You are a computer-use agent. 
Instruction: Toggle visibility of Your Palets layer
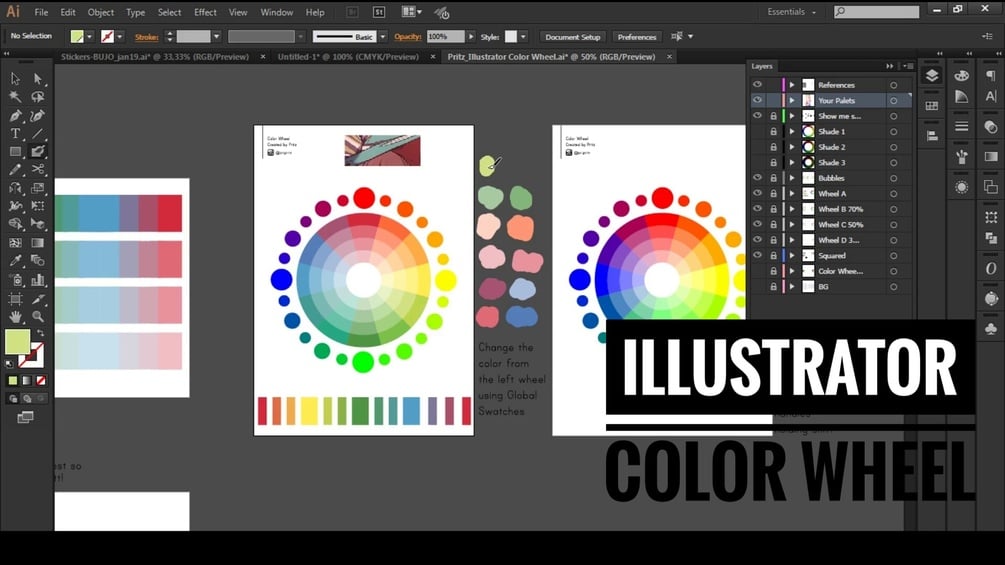pos(758,101)
